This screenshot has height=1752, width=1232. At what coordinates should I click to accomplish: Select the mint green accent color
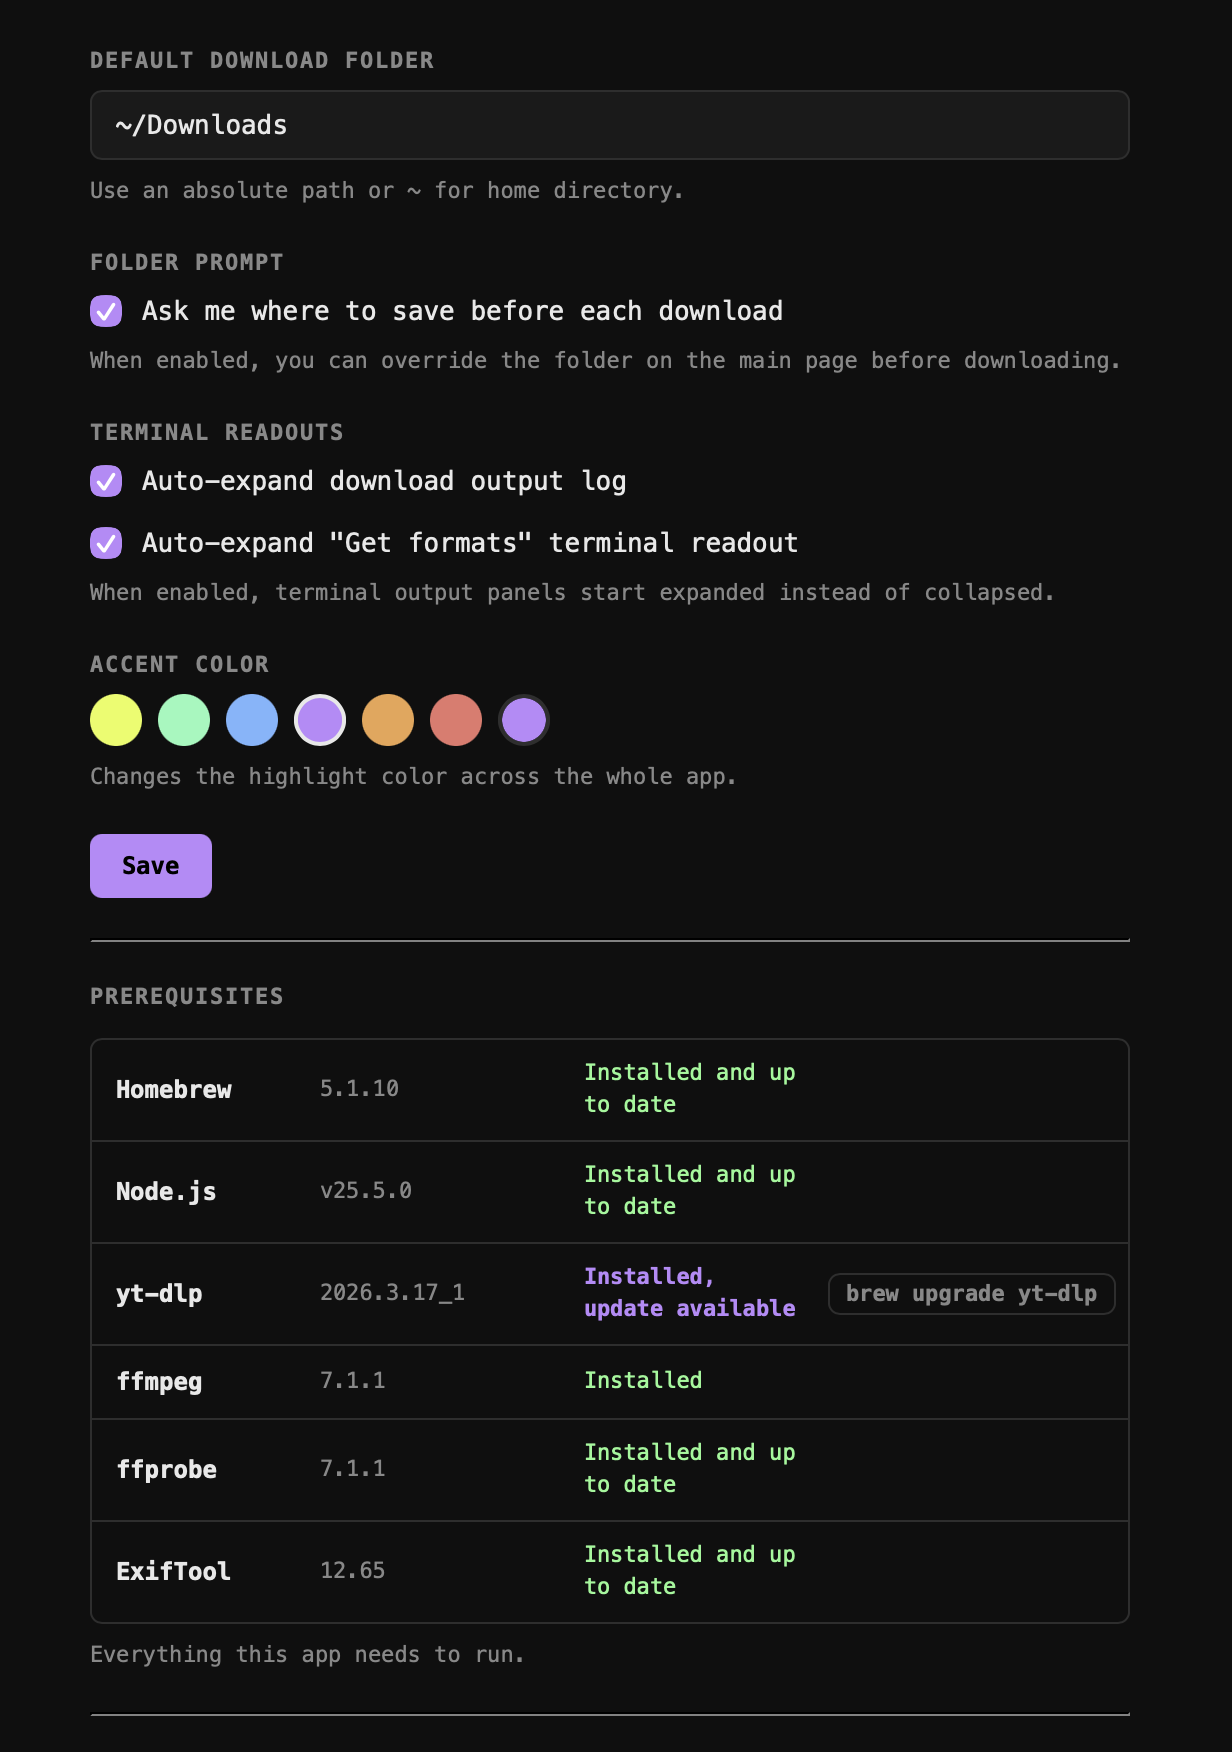click(x=184, y=720)
